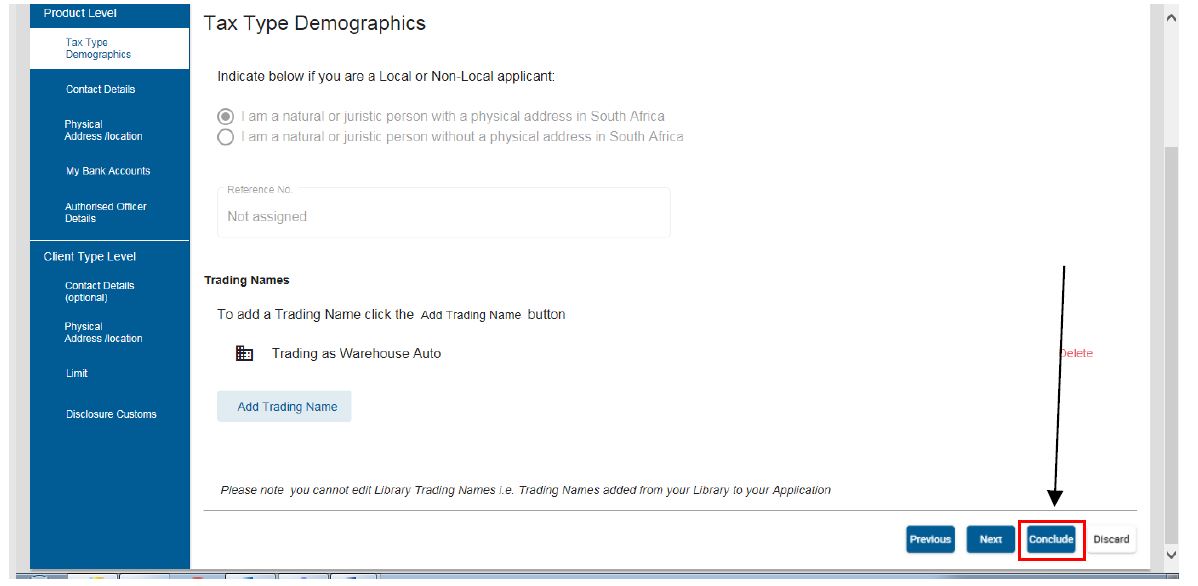Click the Trading Names section heading
The image size is (1198, 586).
click(x=247, y=280)
